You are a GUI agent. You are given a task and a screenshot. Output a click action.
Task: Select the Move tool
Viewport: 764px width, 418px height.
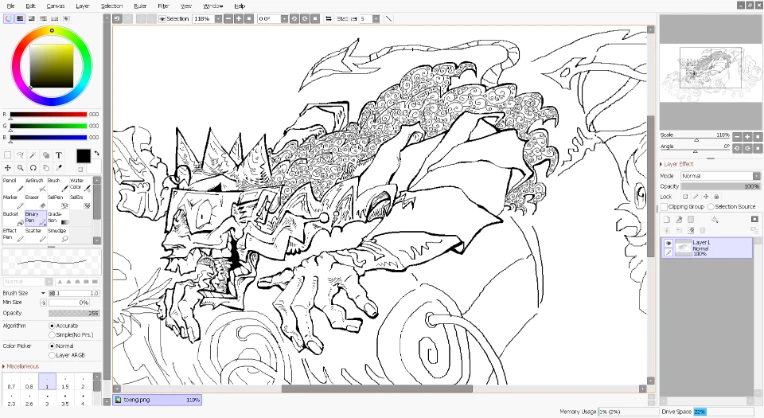point(8,168)
